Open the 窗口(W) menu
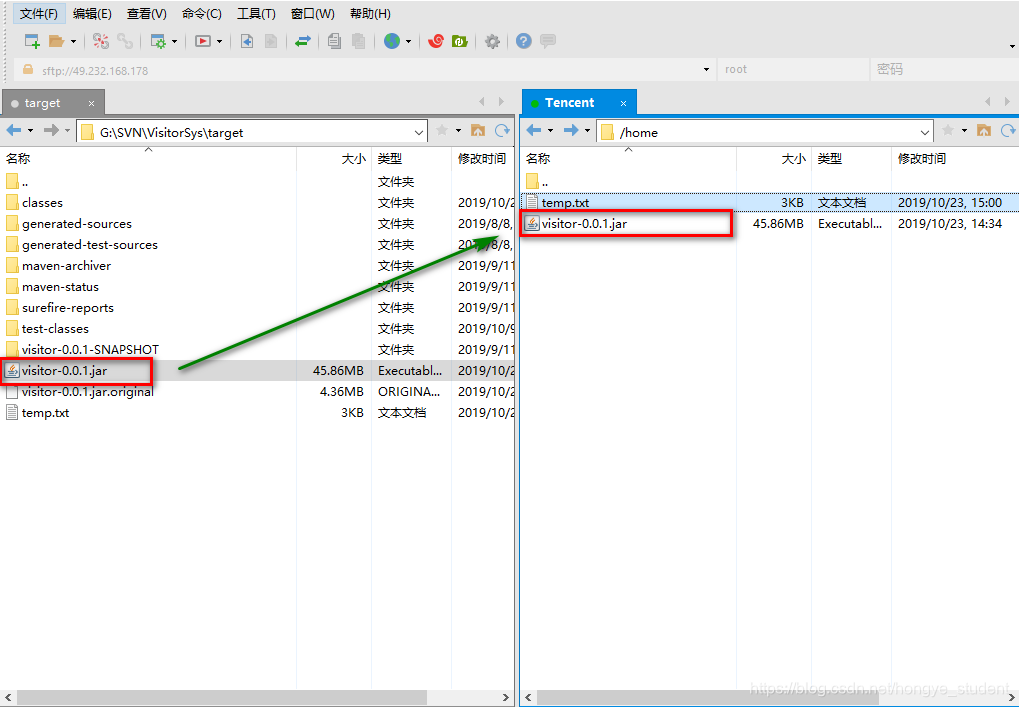This screenshot has width=1019, height=707. click(313, 14)
